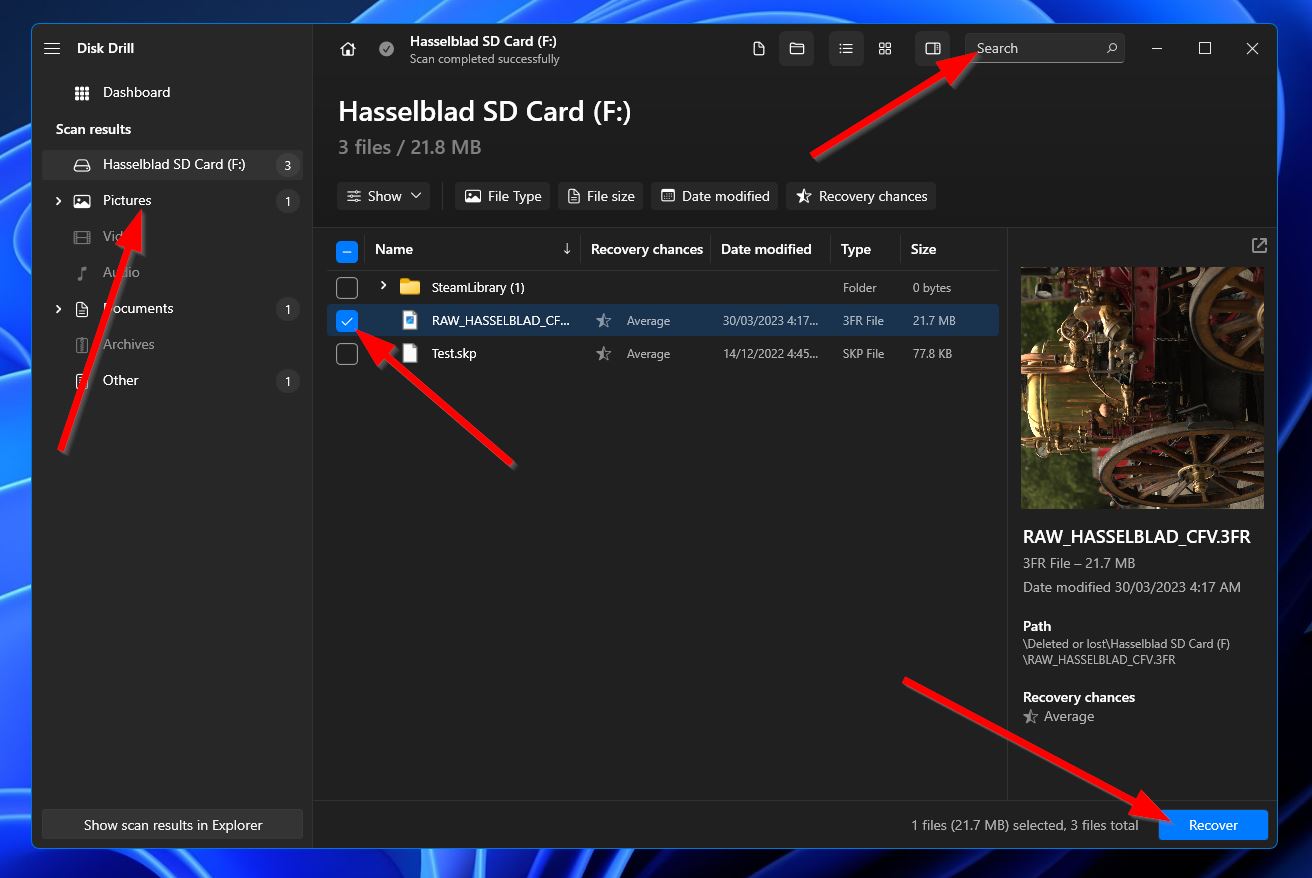Image resolution: width=1312 pixels, height=878 pixels.
Task: Click the scan completed checkmark icon
Action: pyautogui.click(x=386, y=49)
